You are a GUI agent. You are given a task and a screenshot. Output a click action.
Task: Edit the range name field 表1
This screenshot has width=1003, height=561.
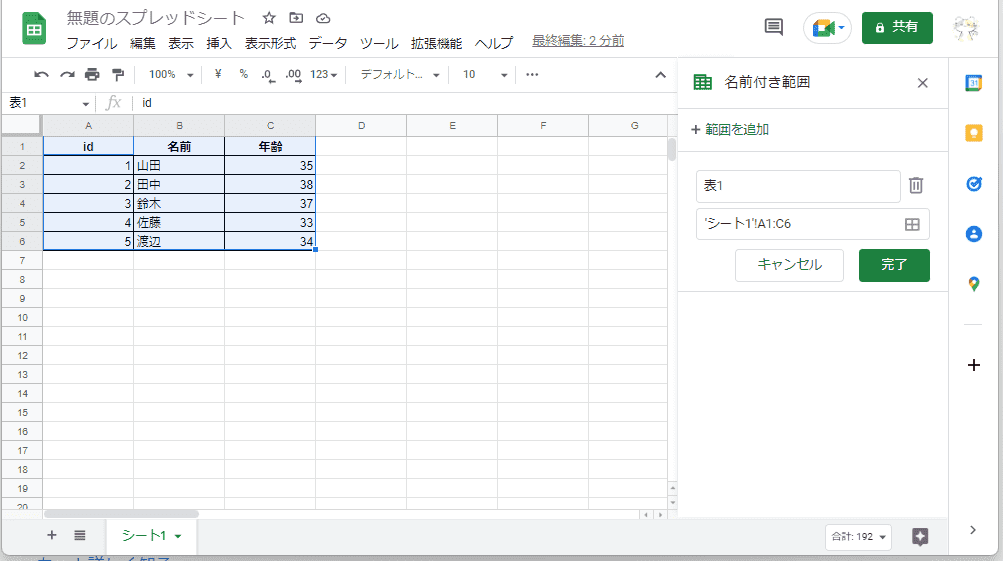coord(798,186)
